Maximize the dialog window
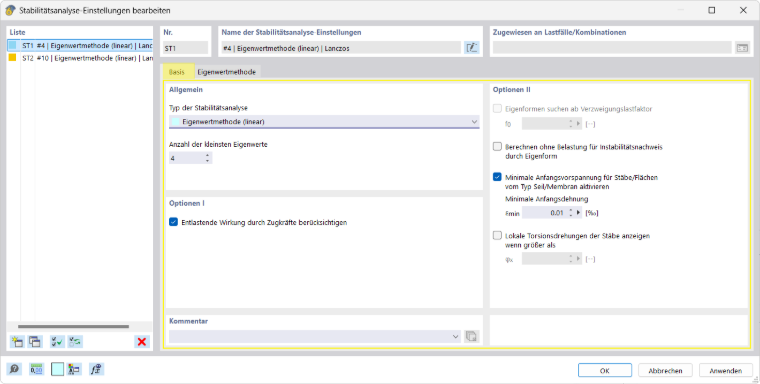The height and width of the screenshot is (384, 760). (712, 10)
